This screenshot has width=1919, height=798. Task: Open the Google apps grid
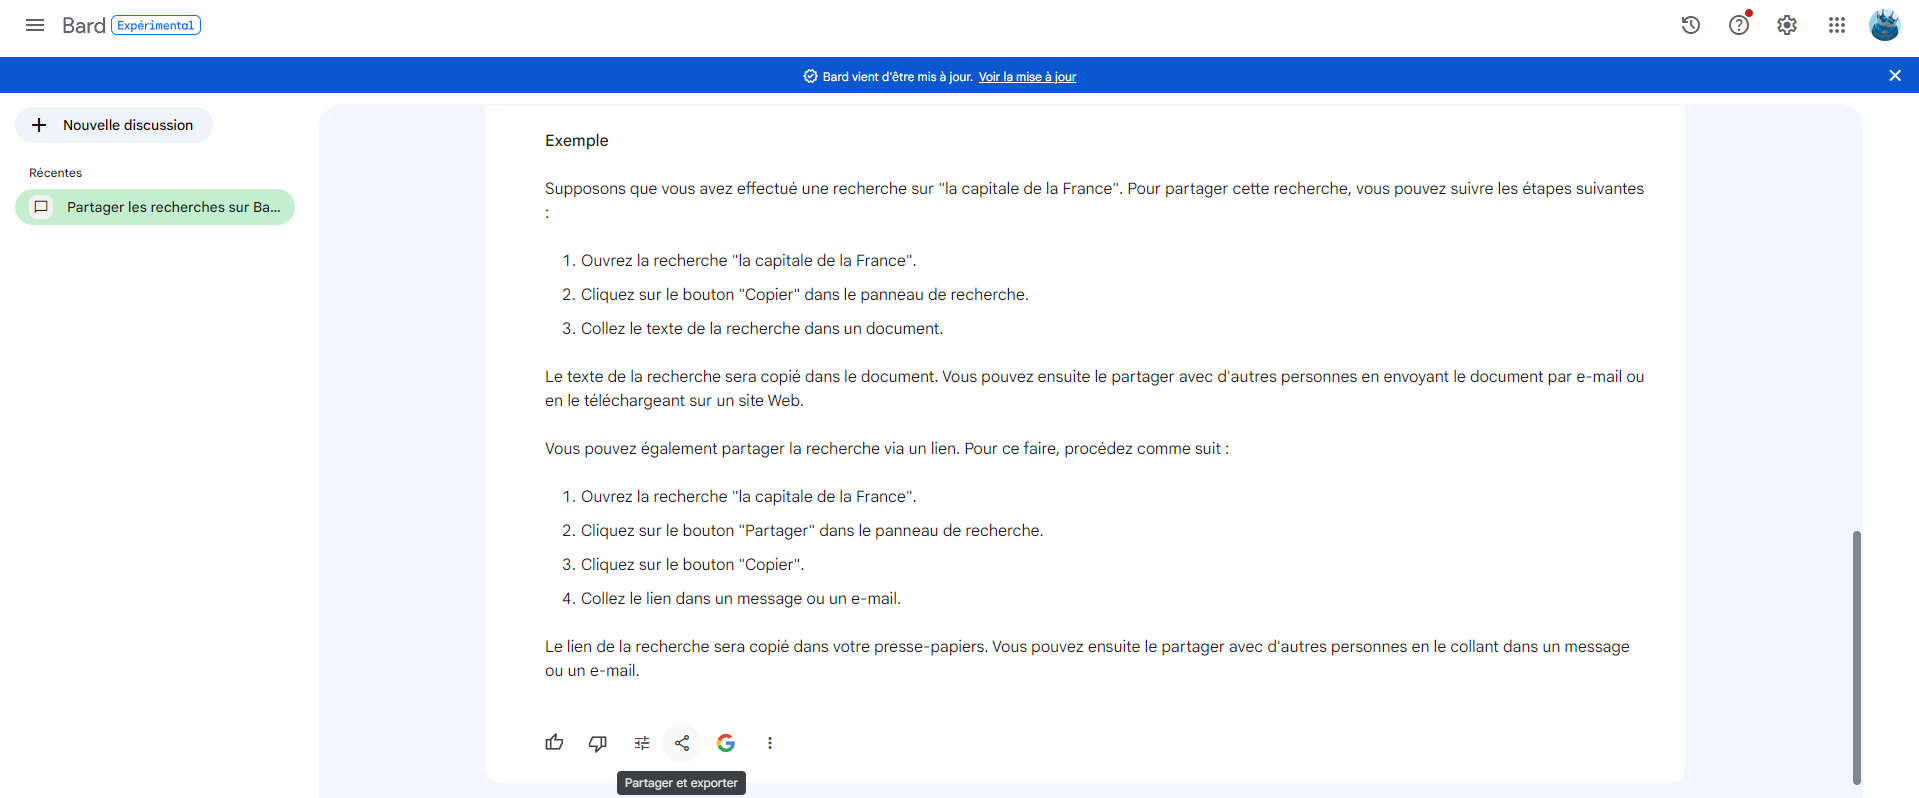[1837, 25]
